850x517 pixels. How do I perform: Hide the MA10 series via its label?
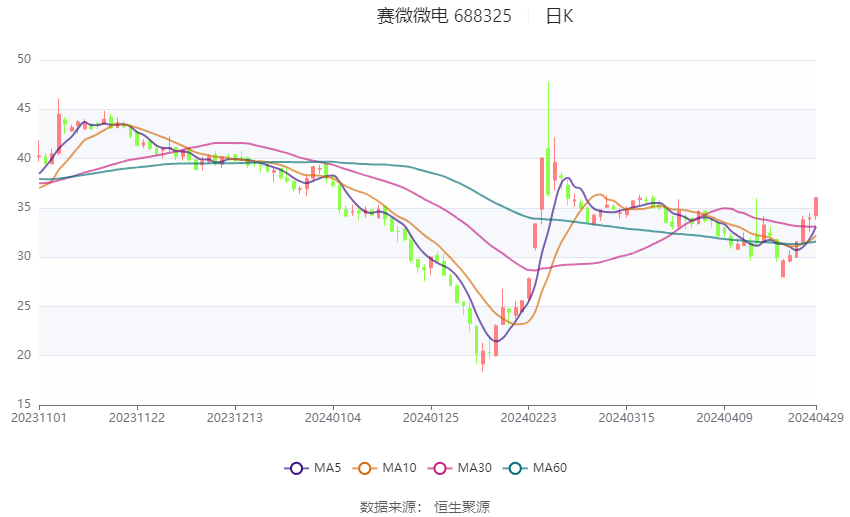click(400, 468)
